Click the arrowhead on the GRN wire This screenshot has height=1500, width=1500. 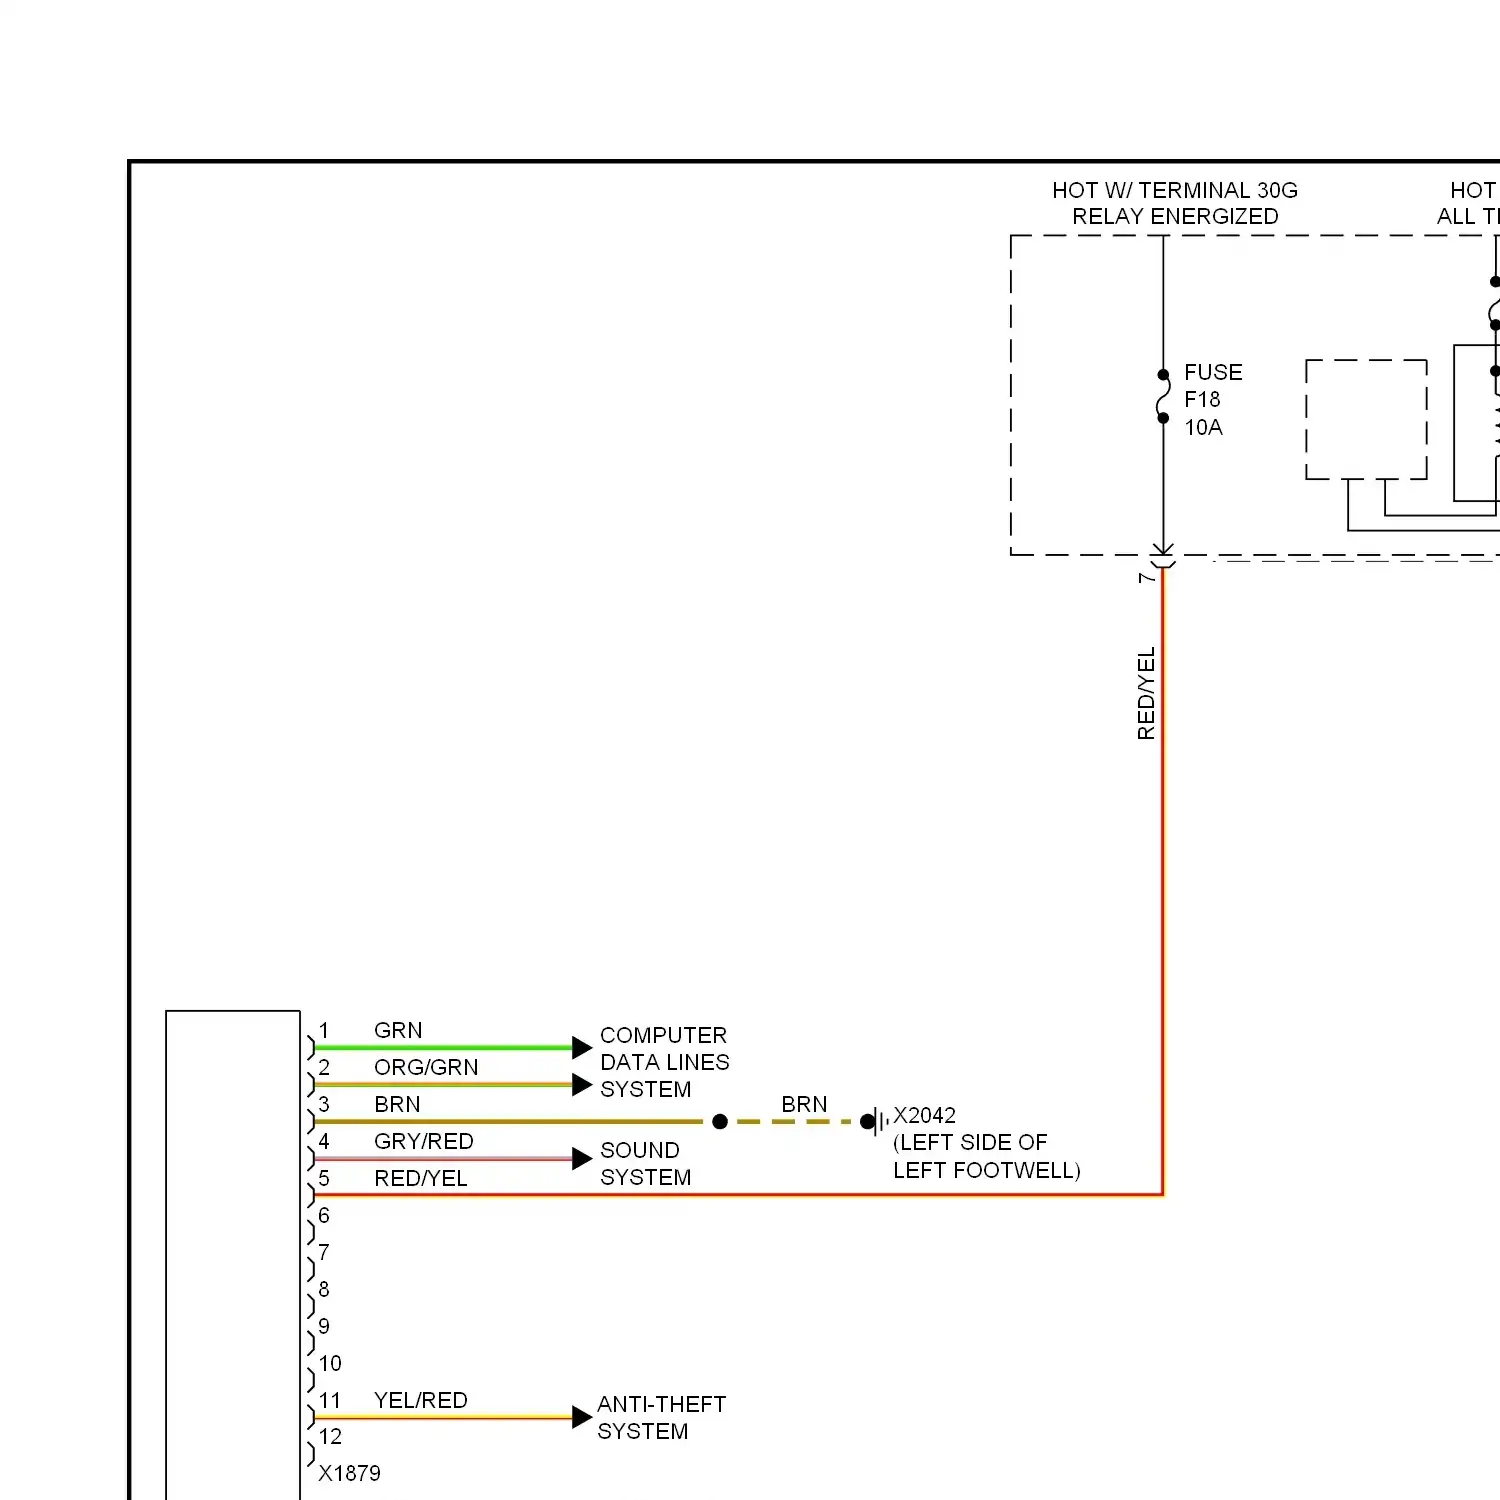[582, 1047]
